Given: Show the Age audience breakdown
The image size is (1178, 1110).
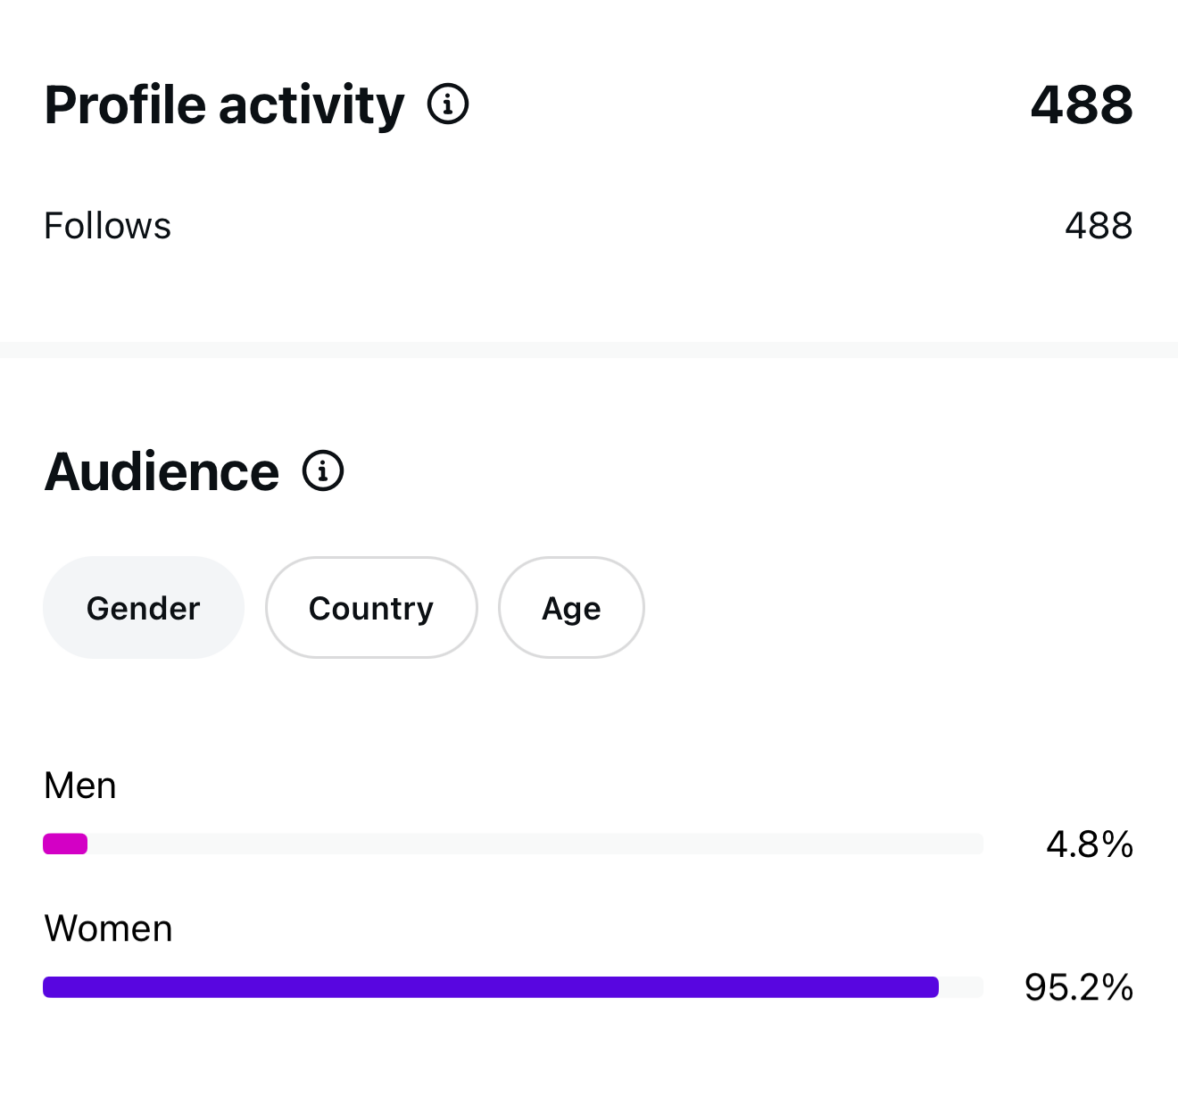Looking at the screenshot, I should tap(571, 608).
